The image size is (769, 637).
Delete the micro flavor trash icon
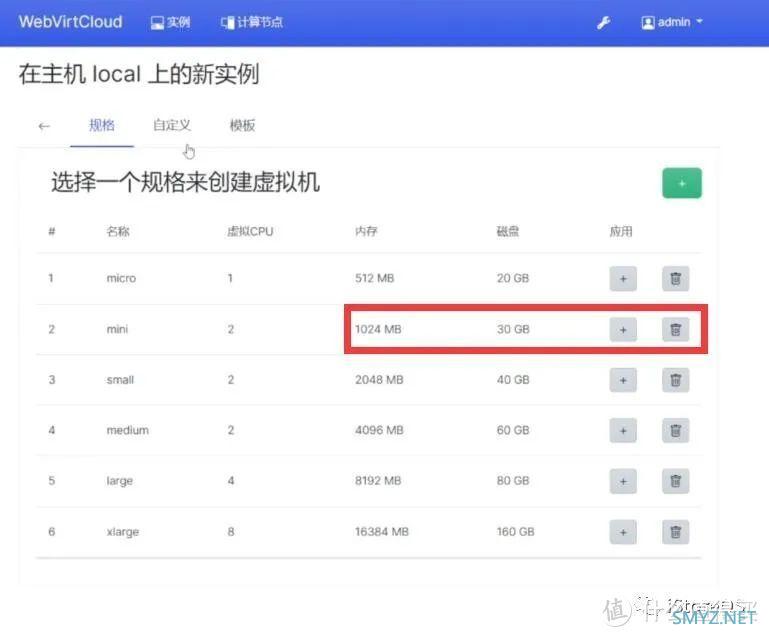675,279
